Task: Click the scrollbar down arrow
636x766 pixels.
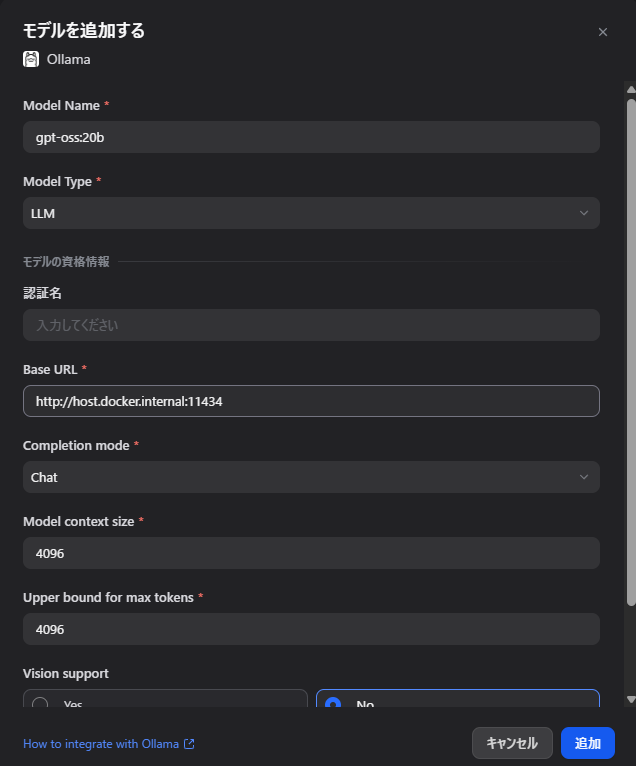Action: [x=631, y=700]
